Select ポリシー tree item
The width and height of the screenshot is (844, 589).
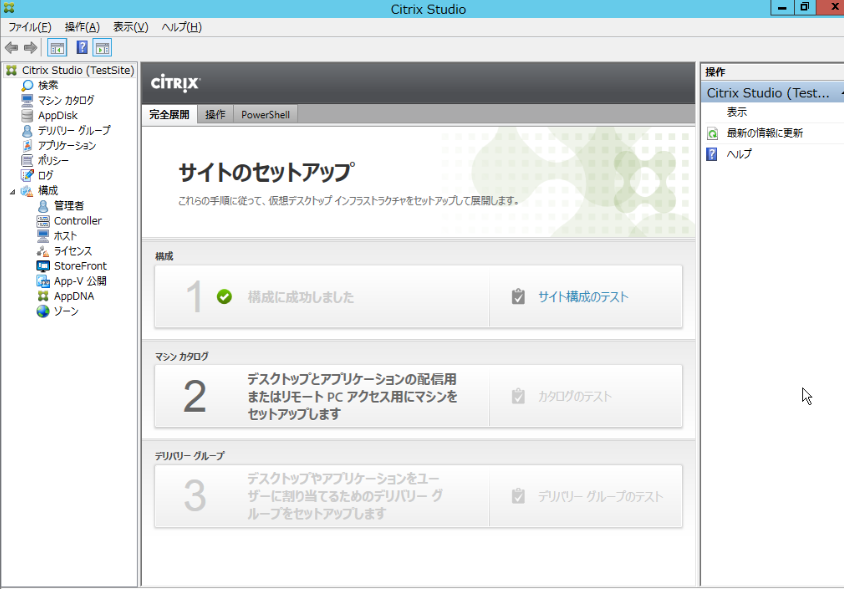click(x=53, y=160)
